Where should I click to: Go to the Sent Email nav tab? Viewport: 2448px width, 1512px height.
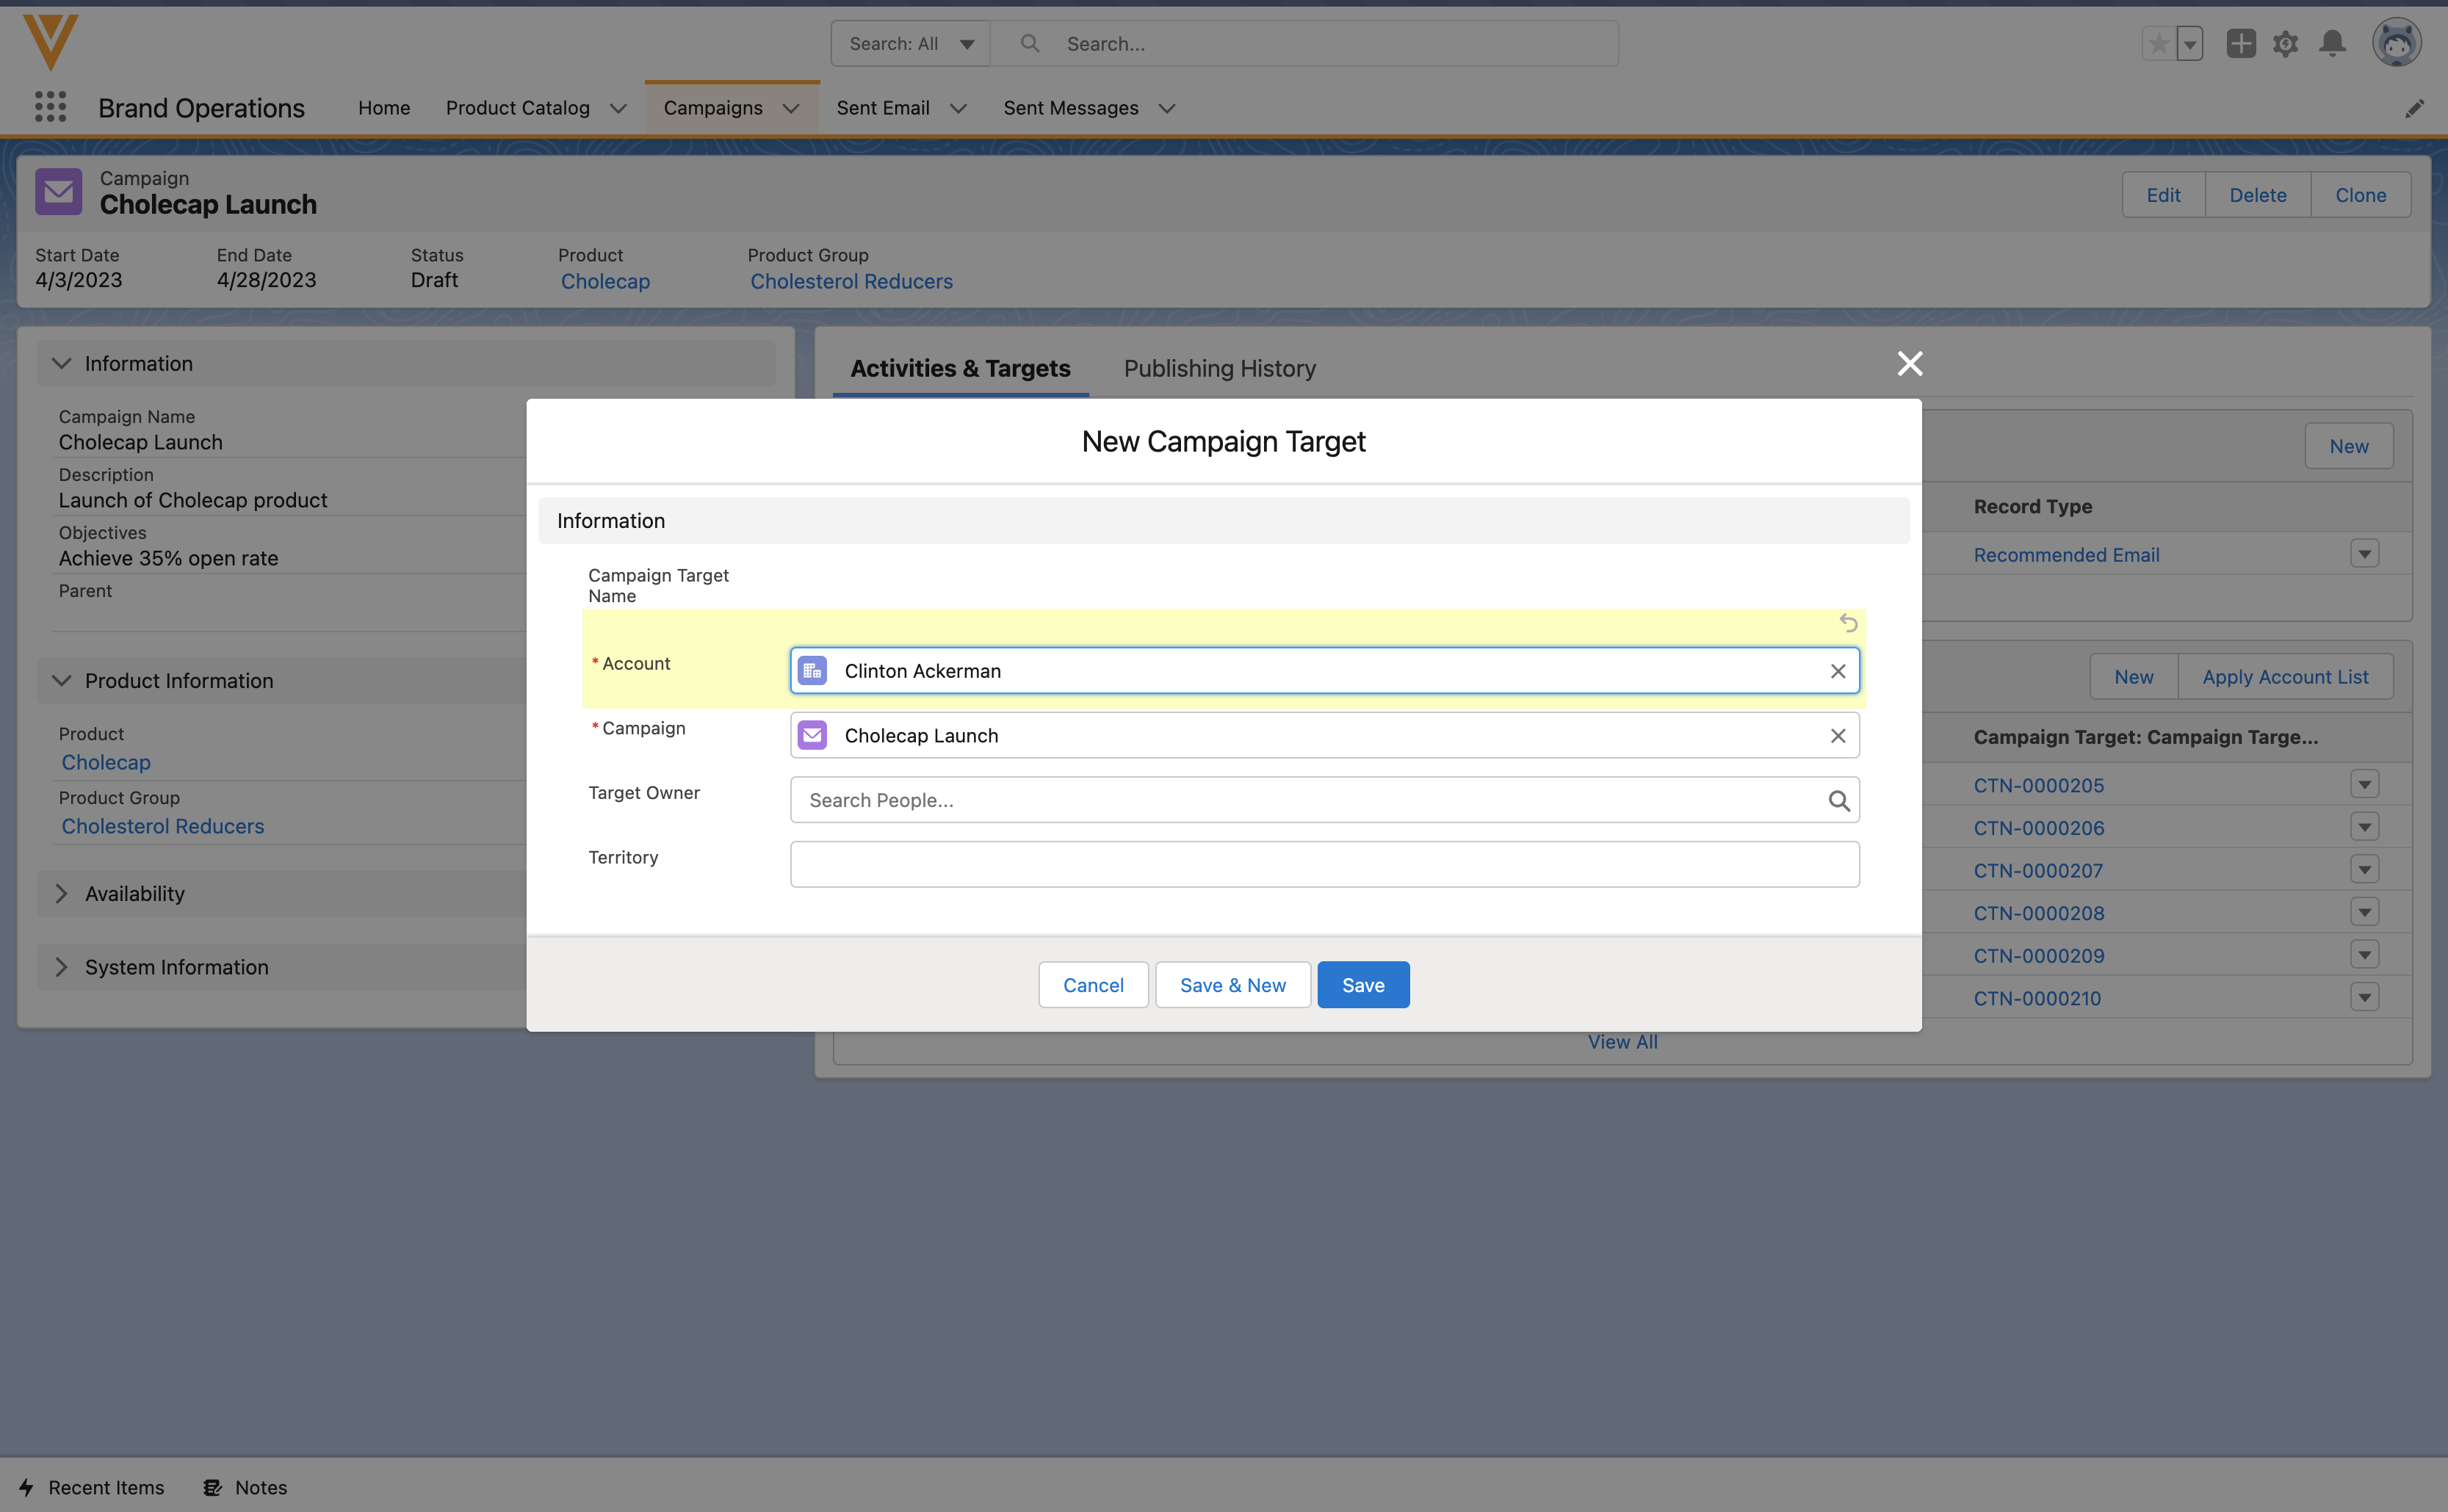click(882, 108)
